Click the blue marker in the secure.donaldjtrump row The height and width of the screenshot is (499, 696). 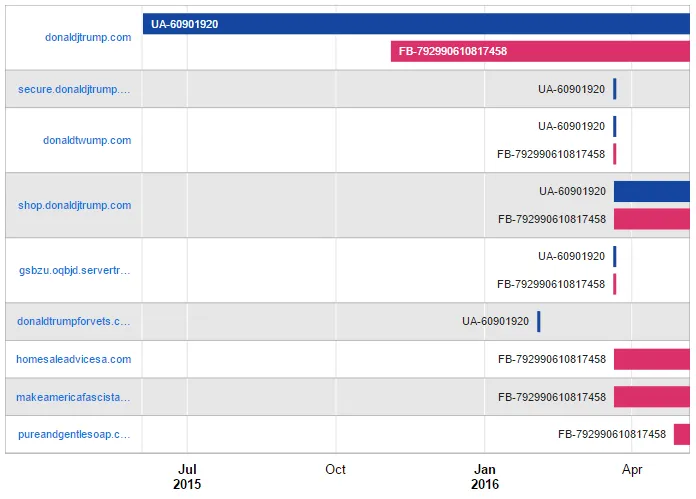(x=615, y=89)
